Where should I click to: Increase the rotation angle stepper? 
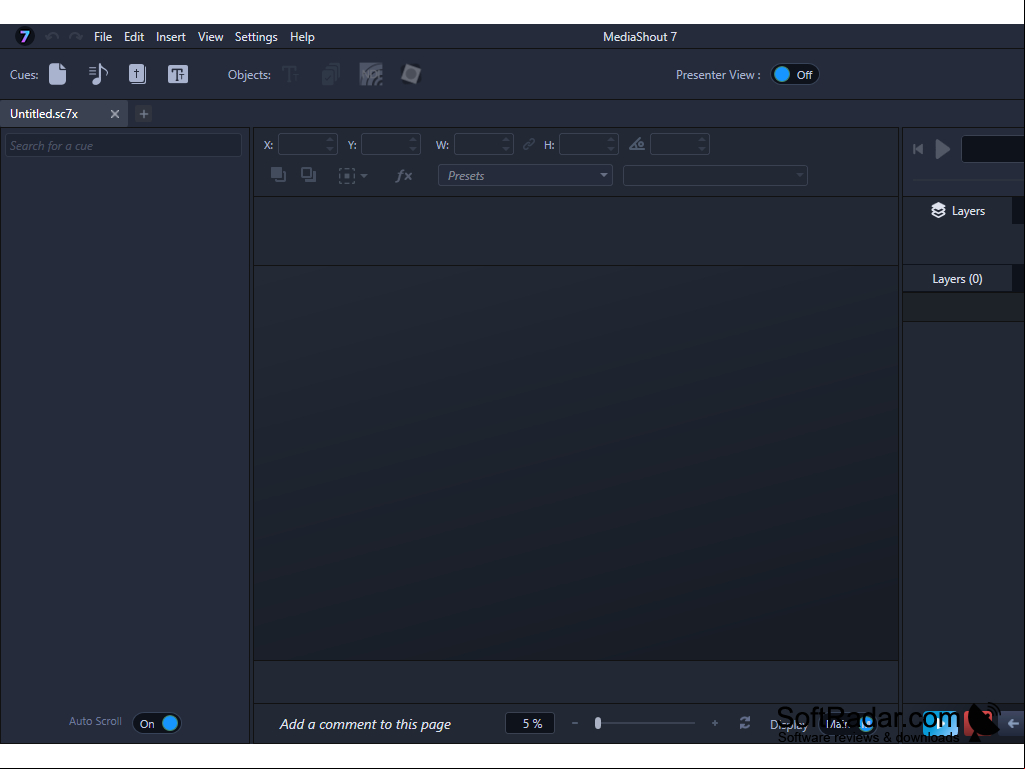coord(702,139)
